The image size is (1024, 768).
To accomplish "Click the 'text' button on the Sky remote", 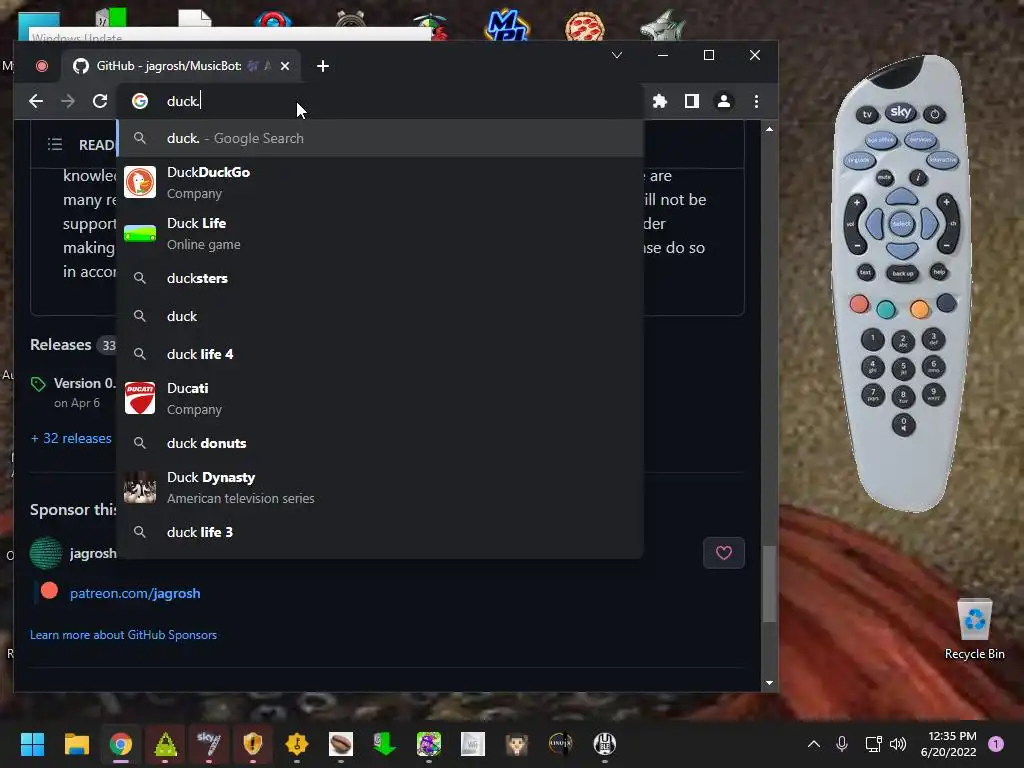I will pyautogui.click(x=865, y=272).
